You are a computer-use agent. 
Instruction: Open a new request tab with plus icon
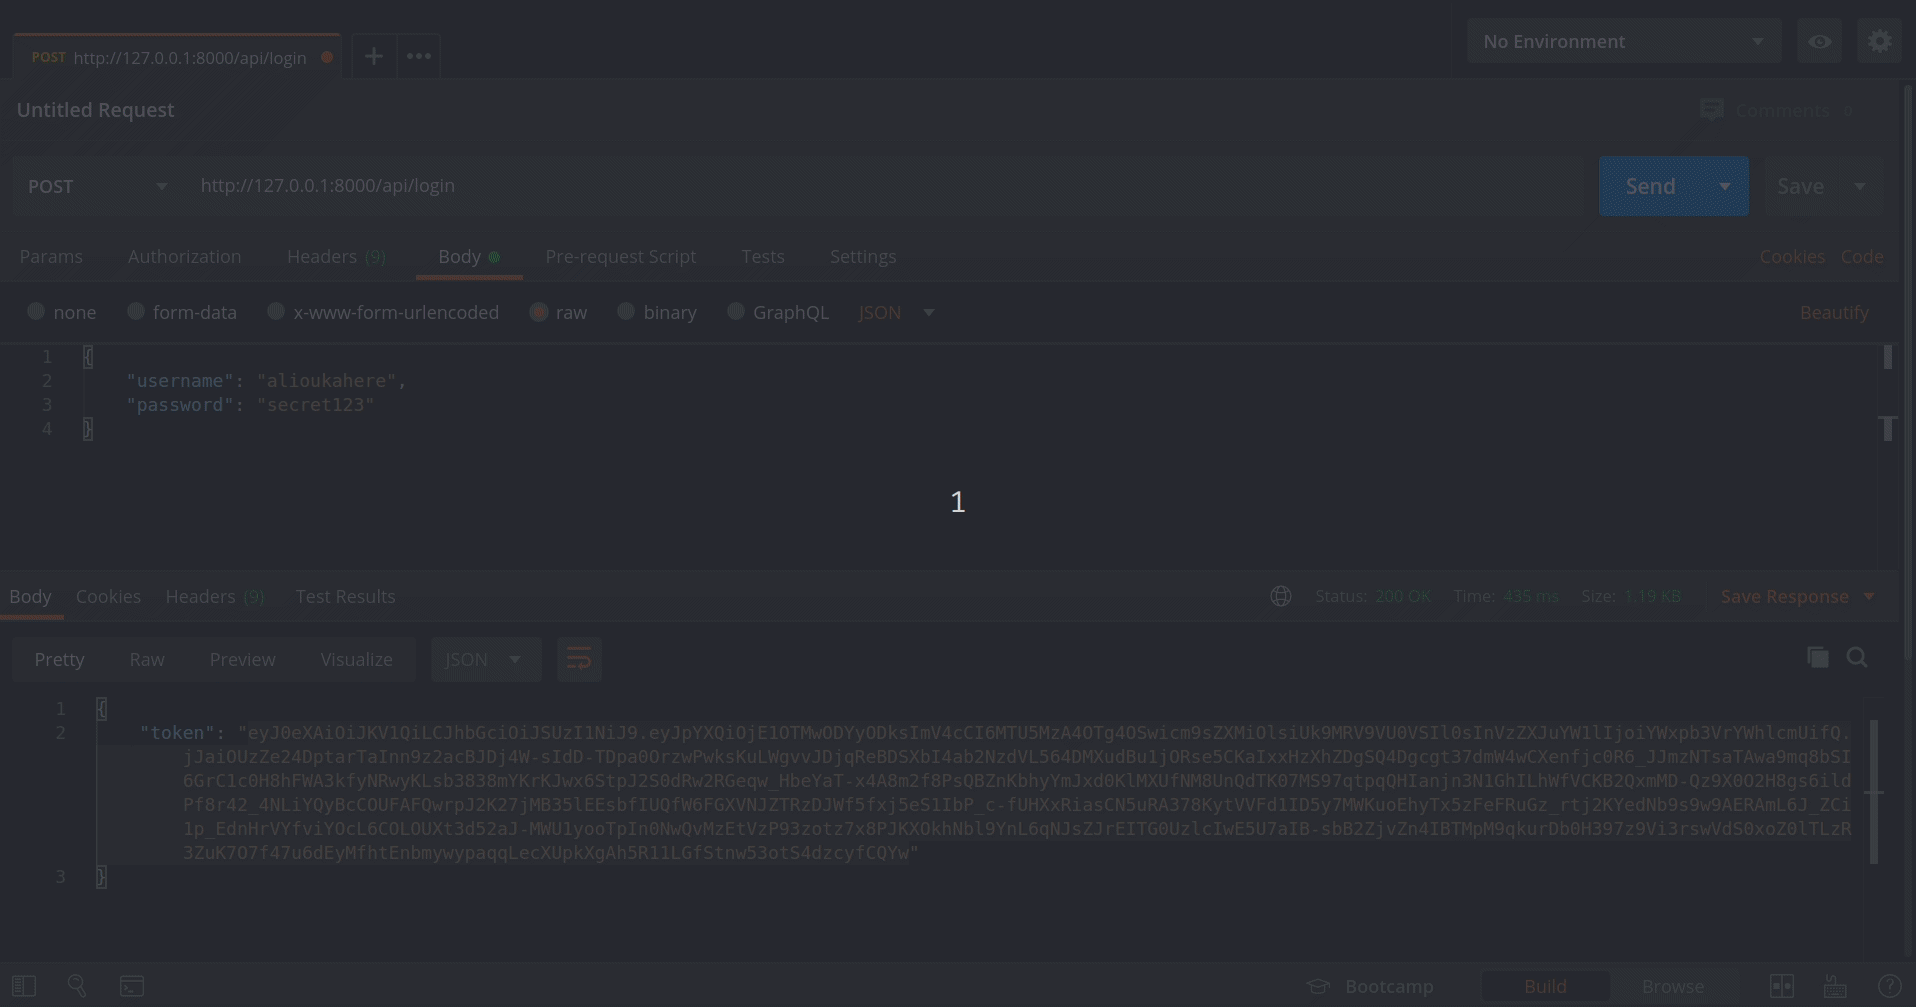(x=373, y=57)
